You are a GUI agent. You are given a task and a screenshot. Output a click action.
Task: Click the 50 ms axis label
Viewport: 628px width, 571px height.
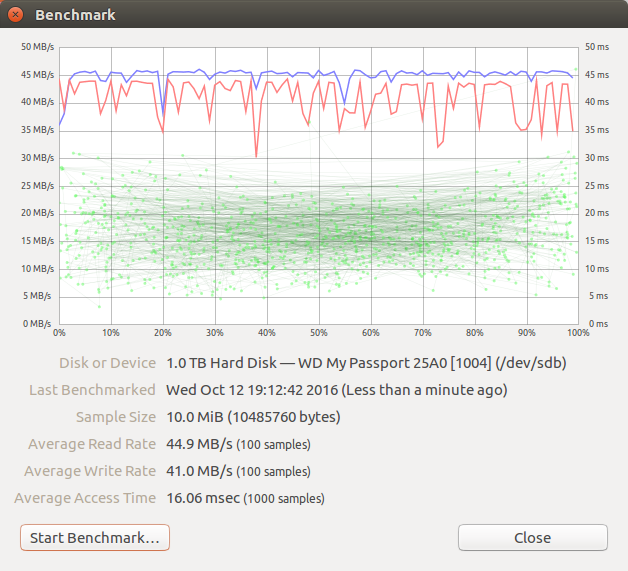[597, 47]
